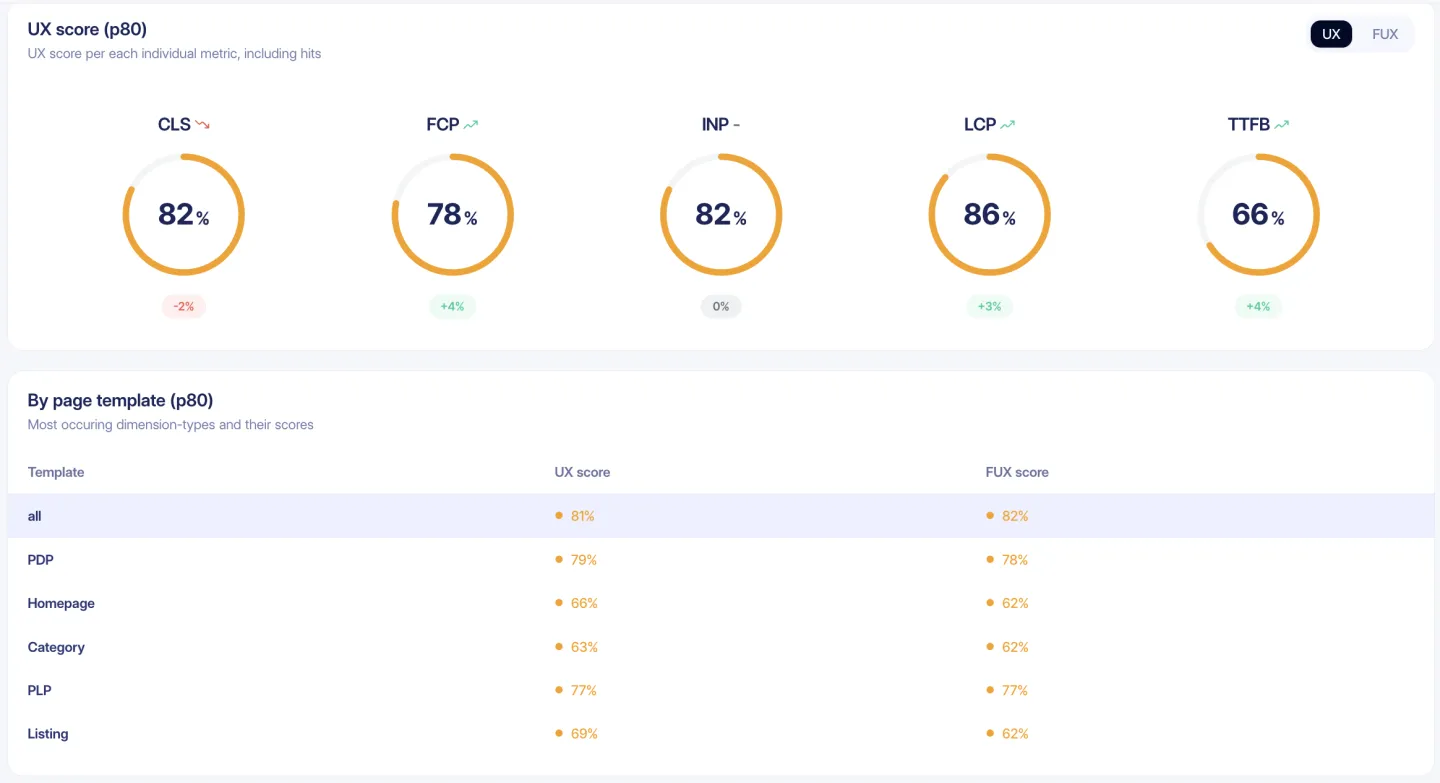Click the green upward trend icon beside FCP
1440x783 pixels.
[x=471, y=123]
